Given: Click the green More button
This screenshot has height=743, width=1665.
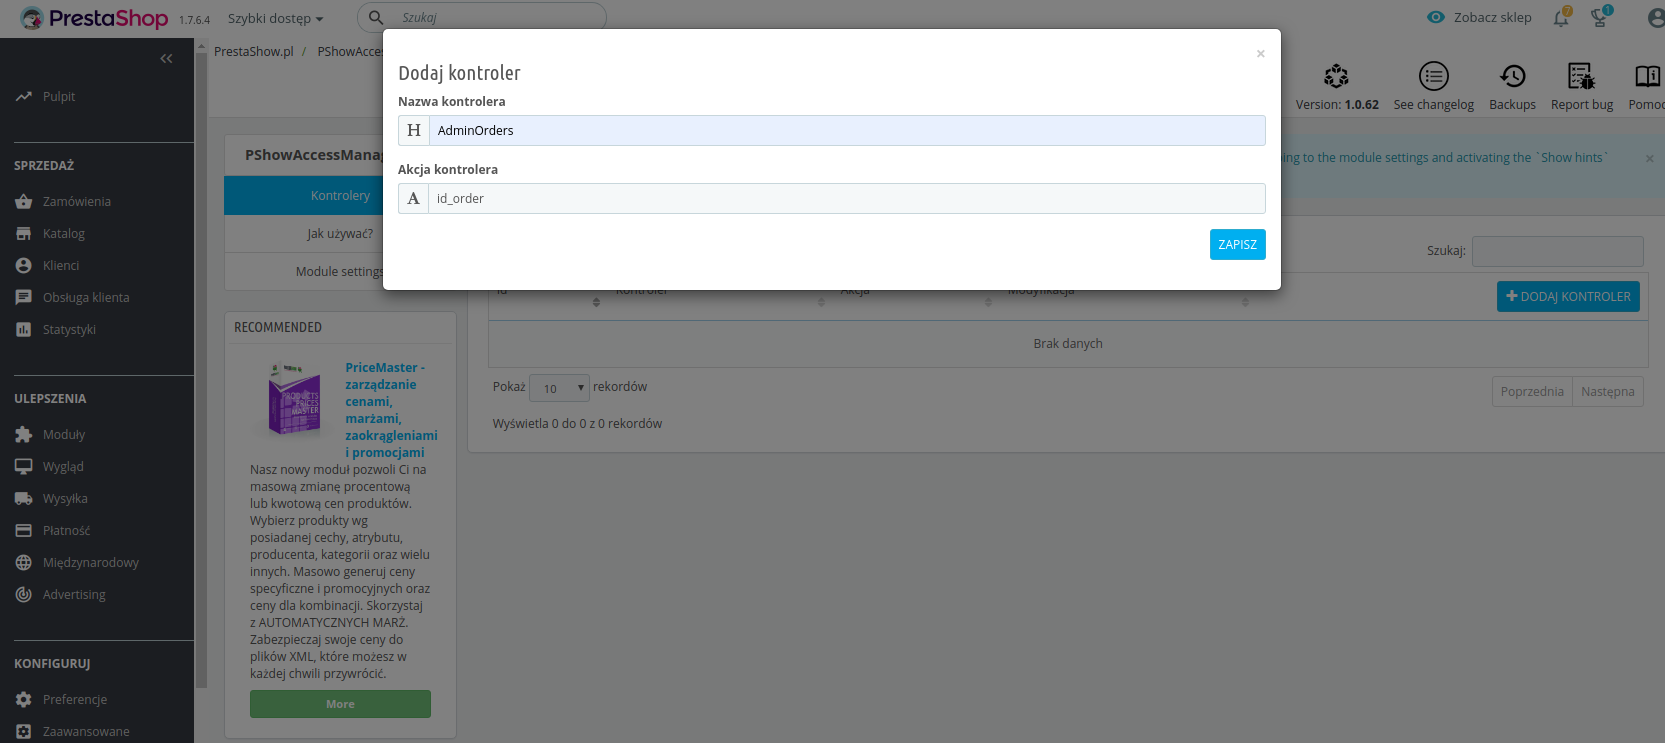Looking at the screenshot, I should pyautogui.click(x=340, y=704).
